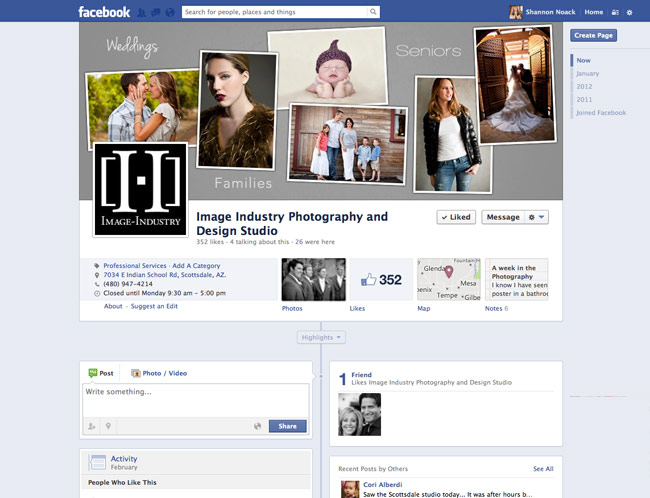The height and width of the screenshot is (498, 650).
Task: Jump to January on timeline
Action: 587,73
